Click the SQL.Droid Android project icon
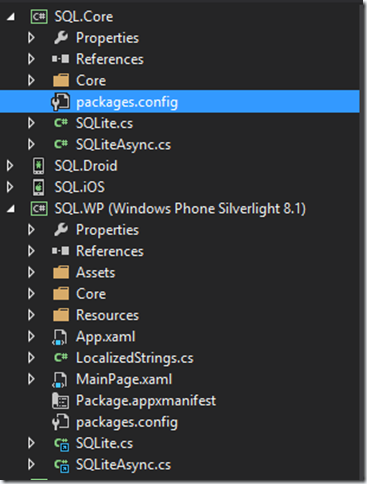Image resolution: width=367 pixels, height=484 pixels. tap(39, 166)
